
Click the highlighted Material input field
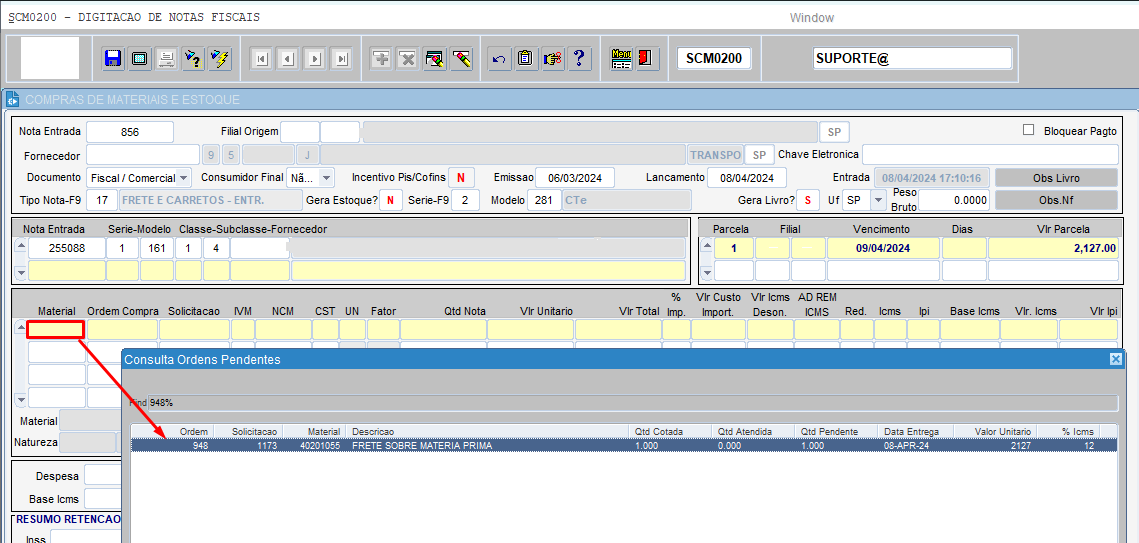55,330
